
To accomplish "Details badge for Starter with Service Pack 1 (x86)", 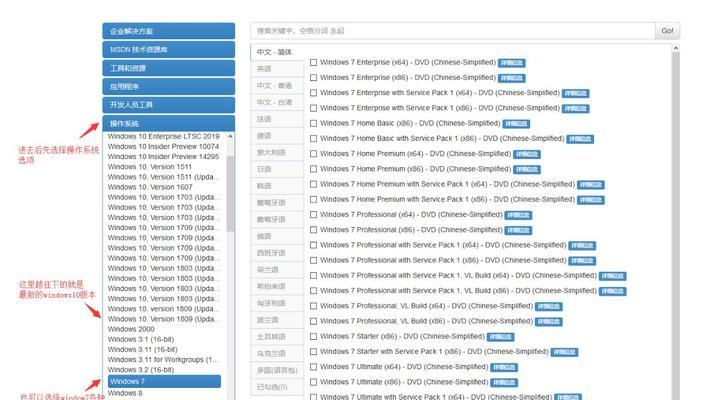I will pos(565,352).
